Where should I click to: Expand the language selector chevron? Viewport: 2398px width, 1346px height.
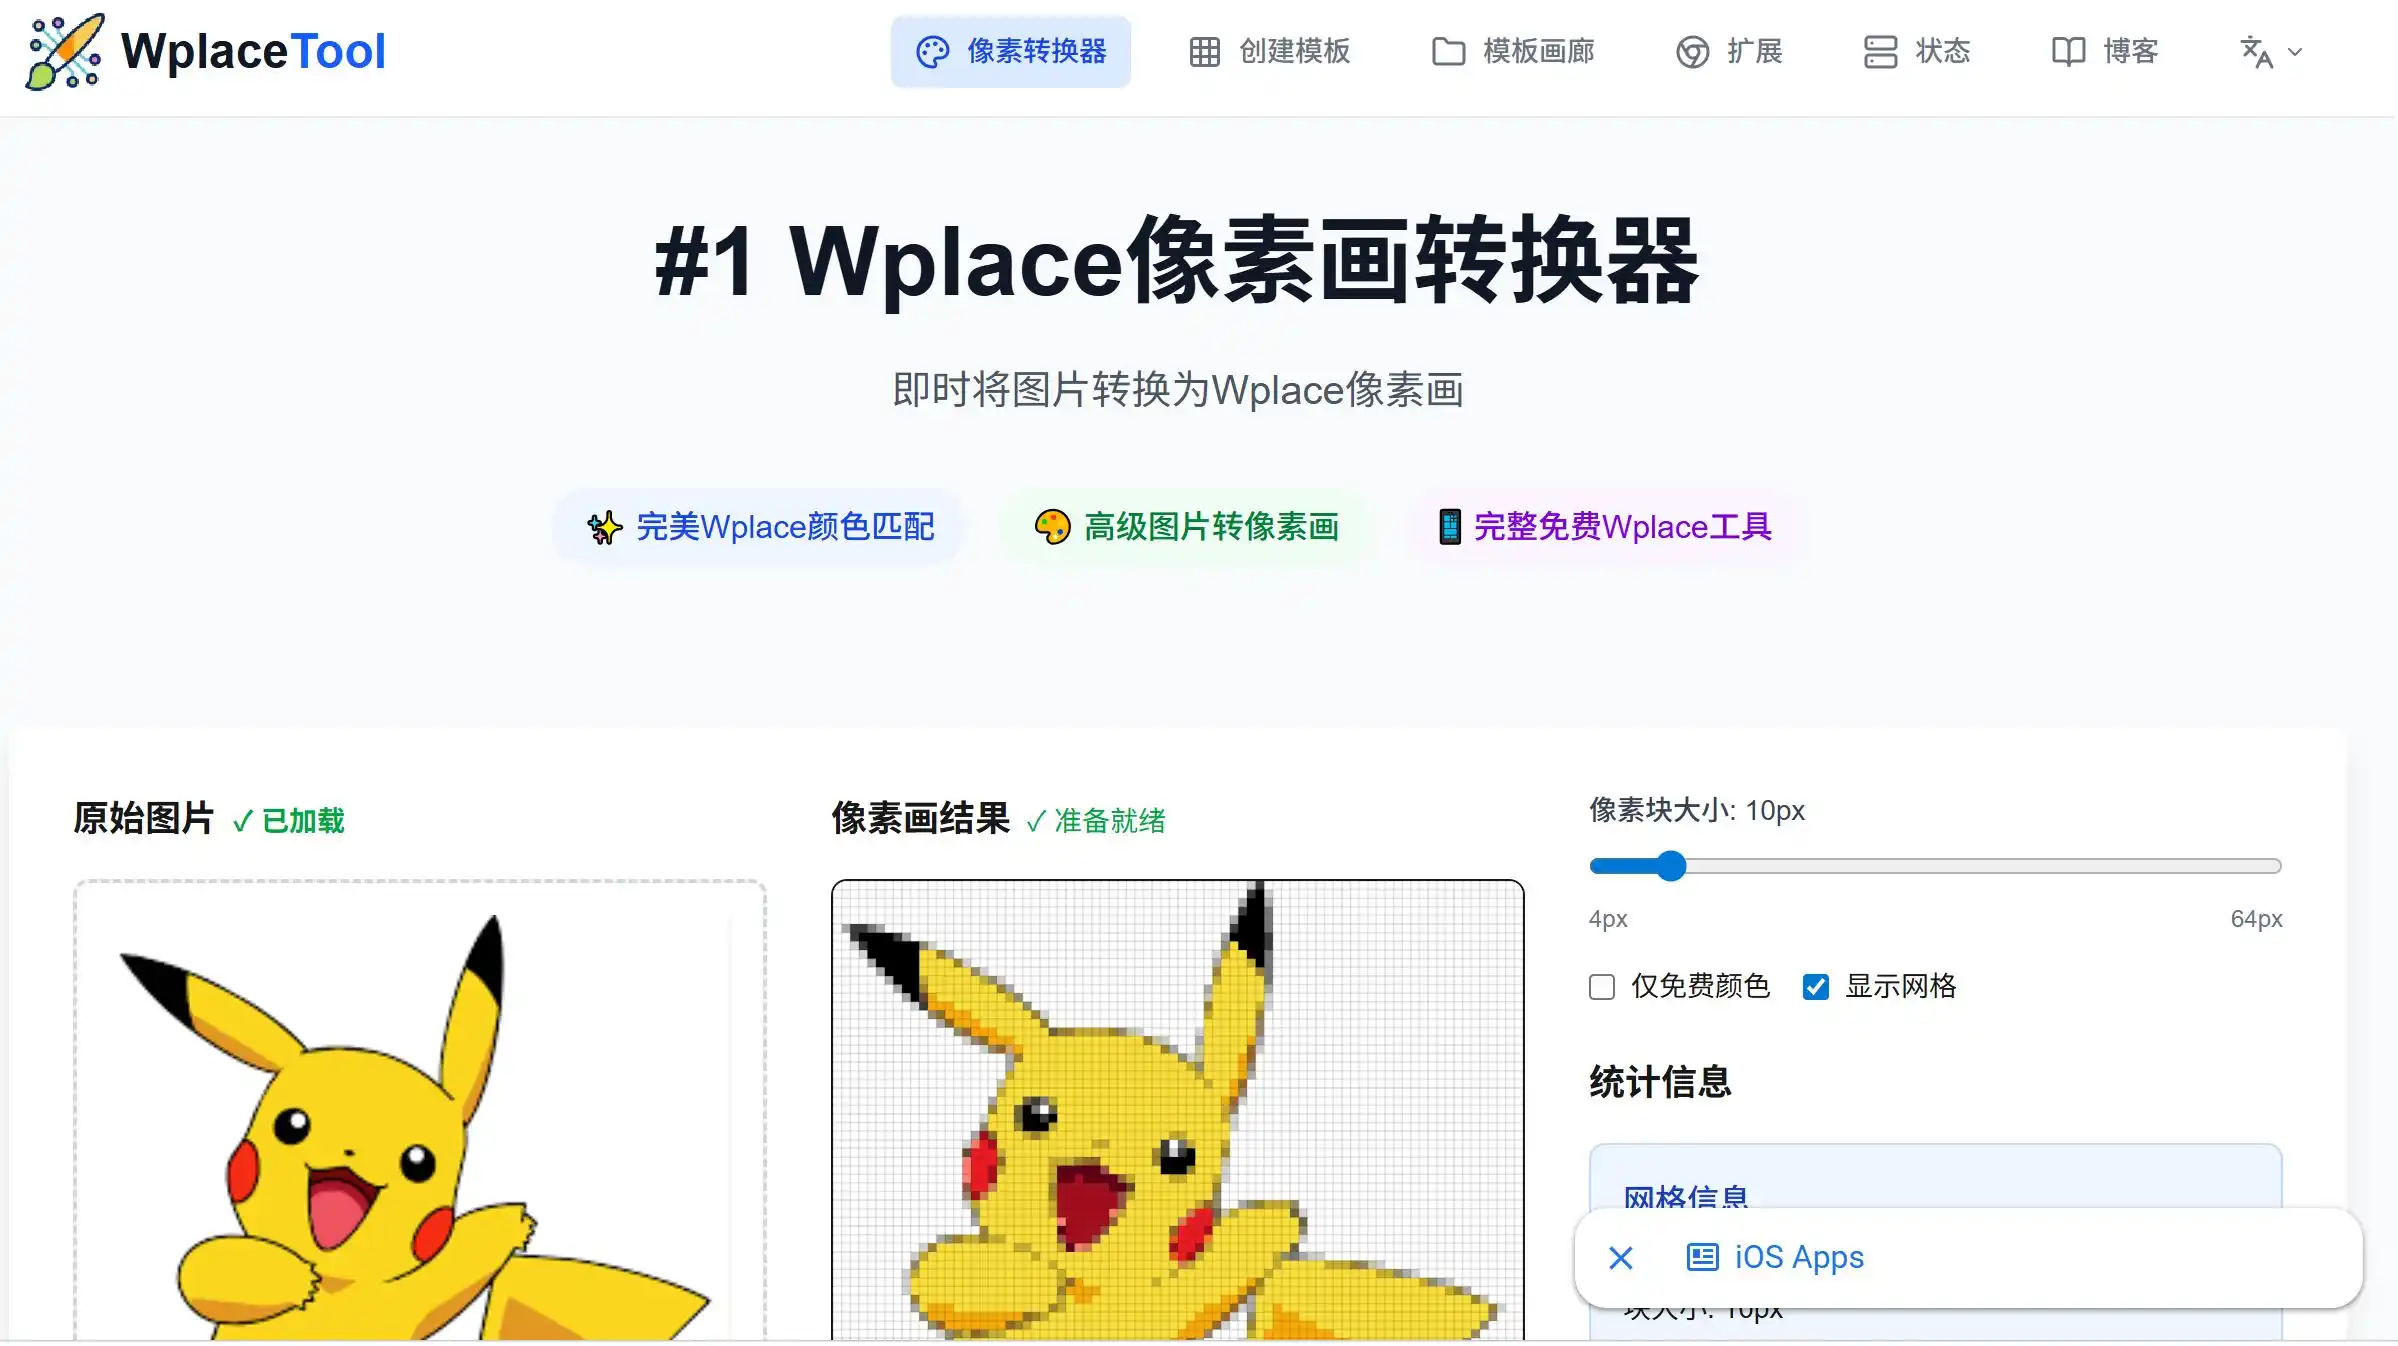click(x=2295, y=52)
